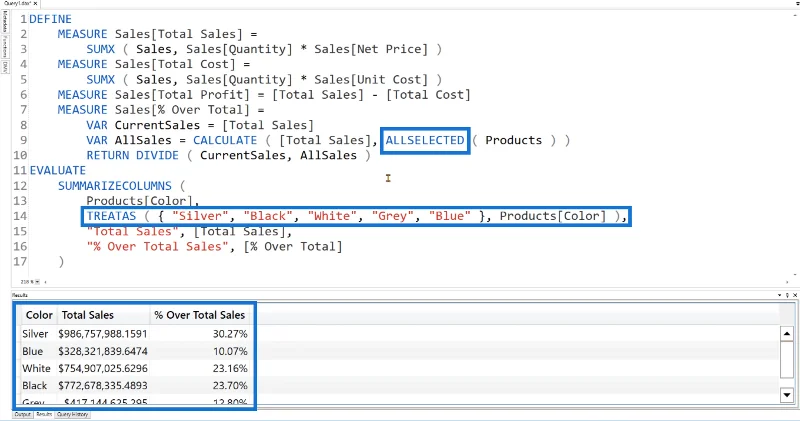Open the editor zoom percentage dropdown
This screenshot has width=800, height=421.
point(37,282)
